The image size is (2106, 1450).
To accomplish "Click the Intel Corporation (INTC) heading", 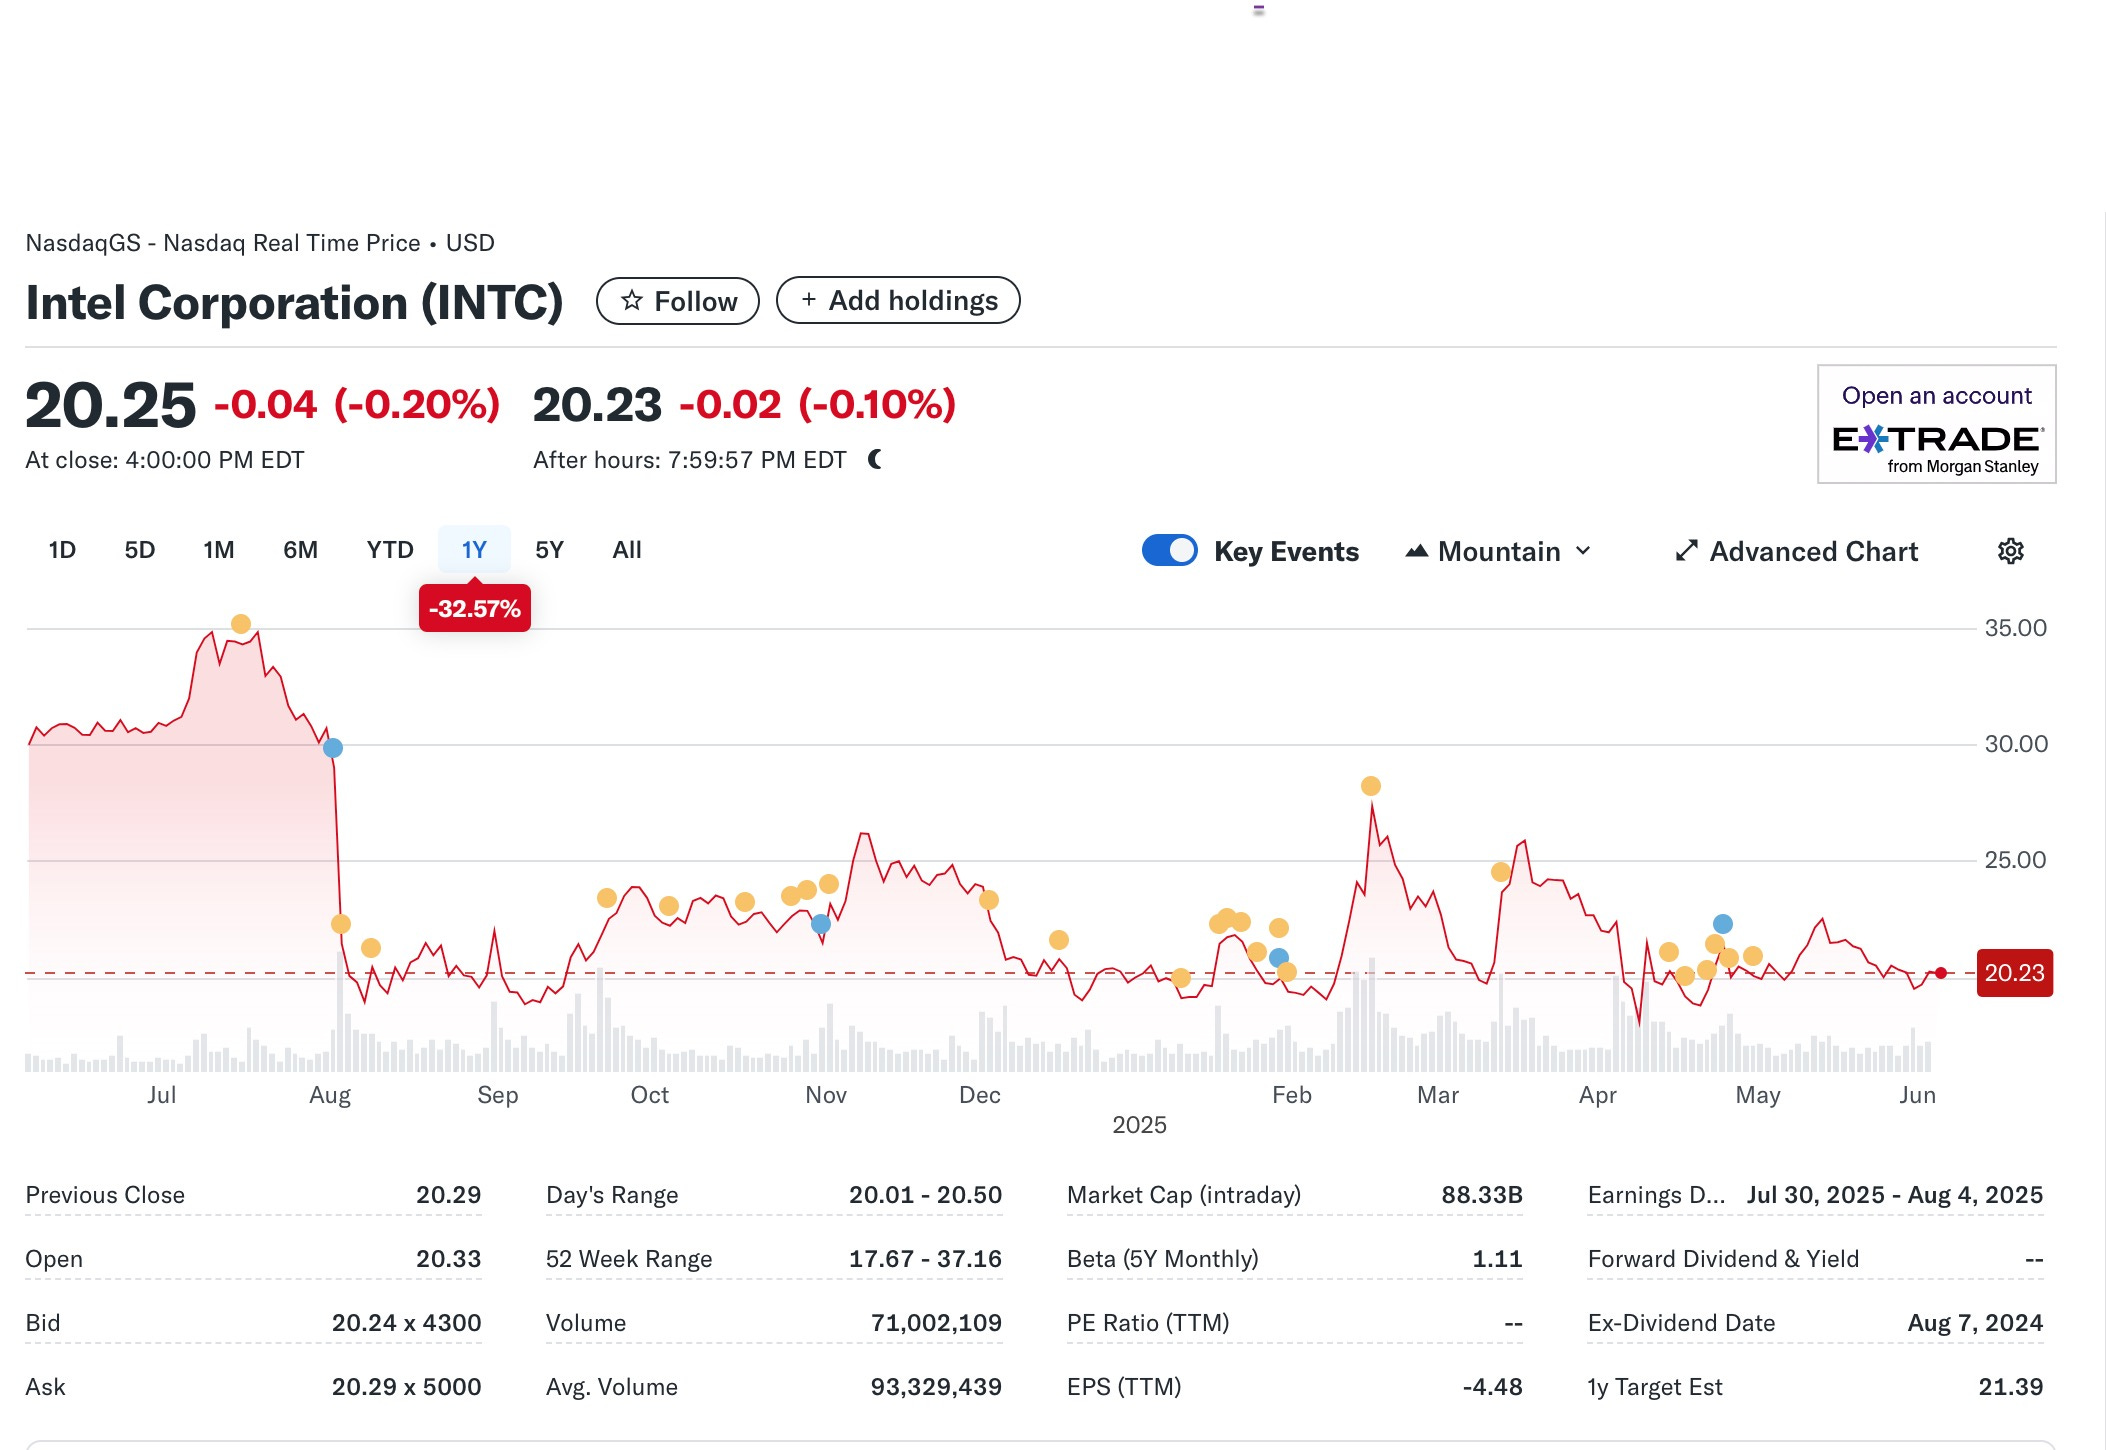I will [294, 303].
